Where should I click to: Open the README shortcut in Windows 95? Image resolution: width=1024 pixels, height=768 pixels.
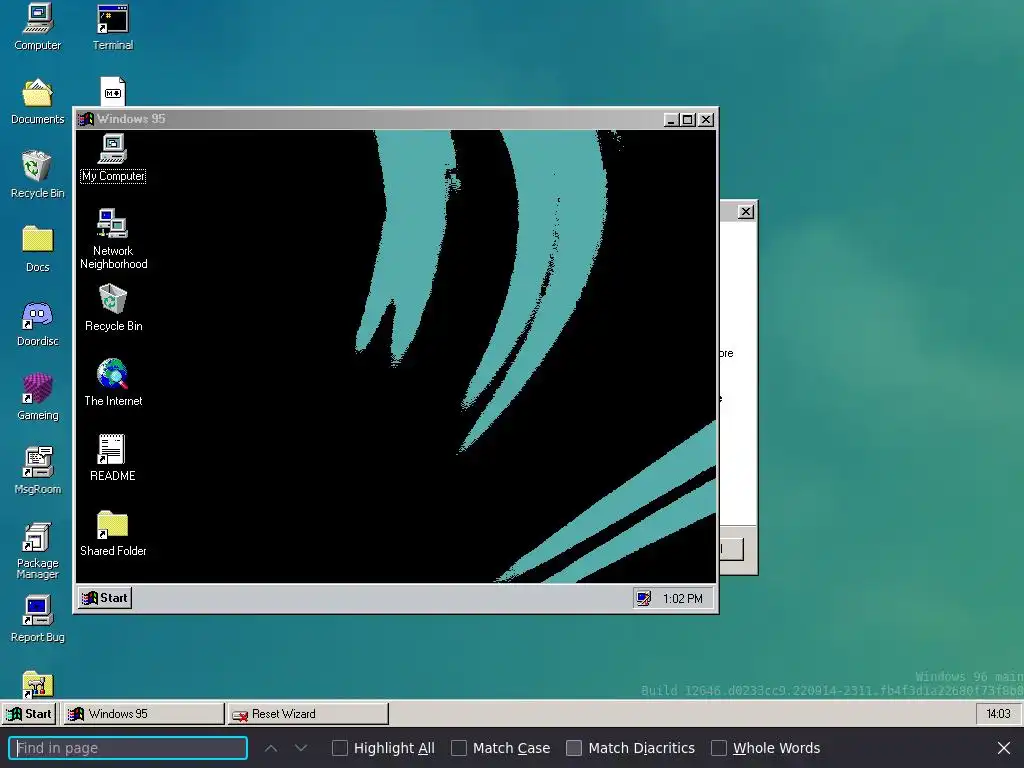click(x=112, y=458)
